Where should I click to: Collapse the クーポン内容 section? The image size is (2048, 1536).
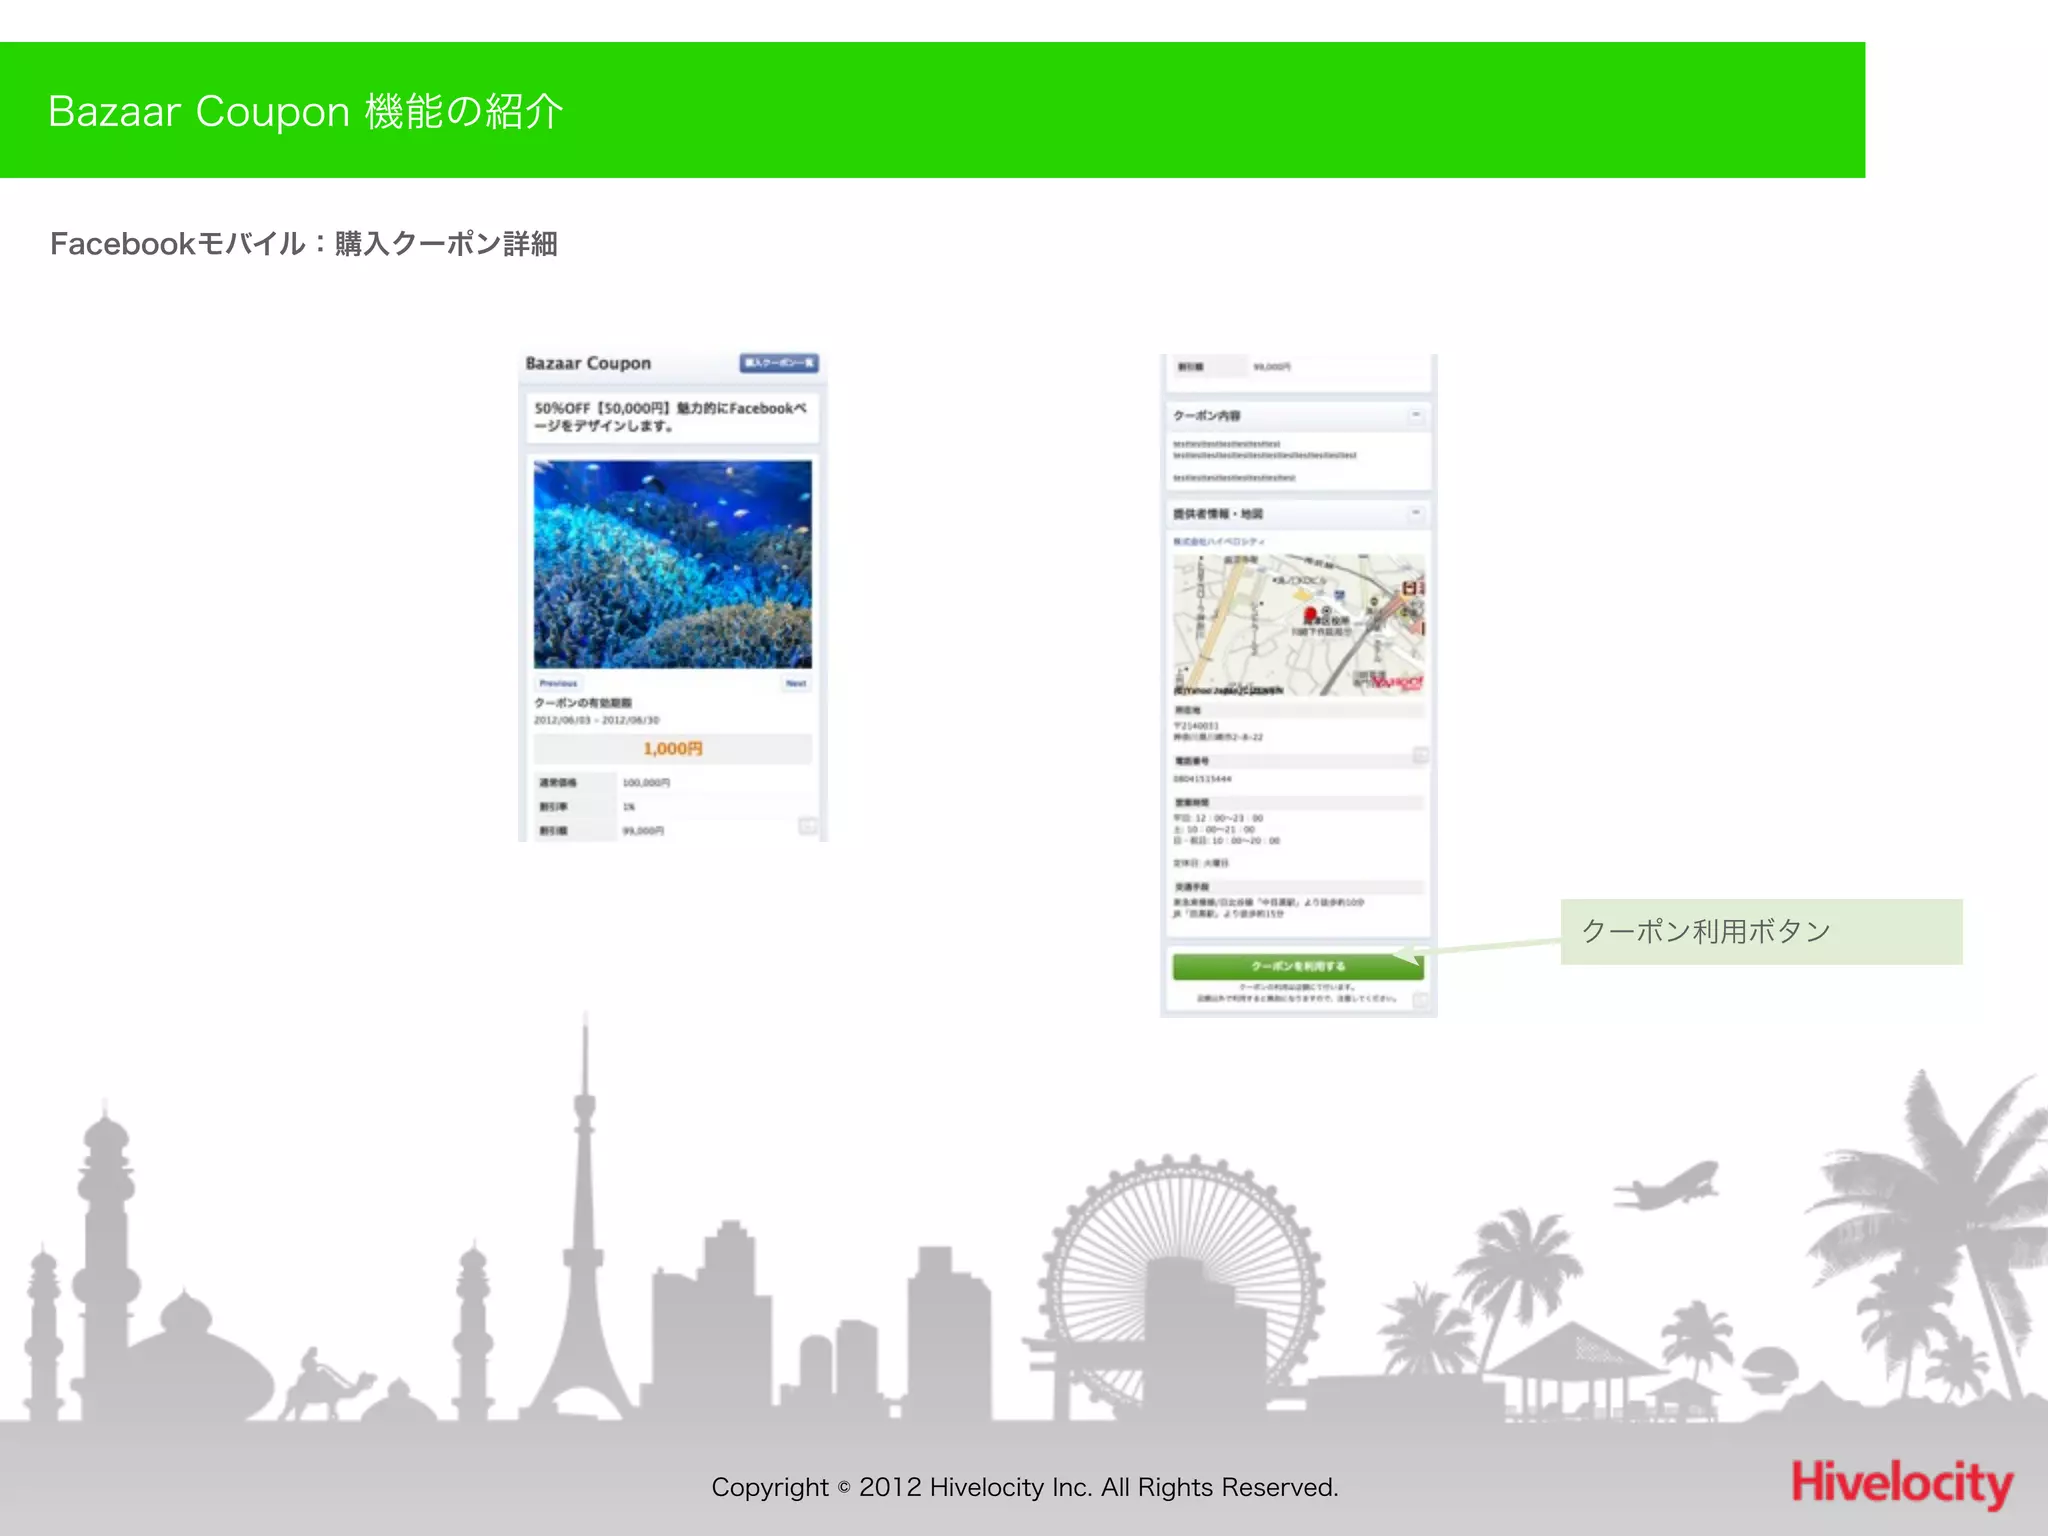pos(1416,415)
